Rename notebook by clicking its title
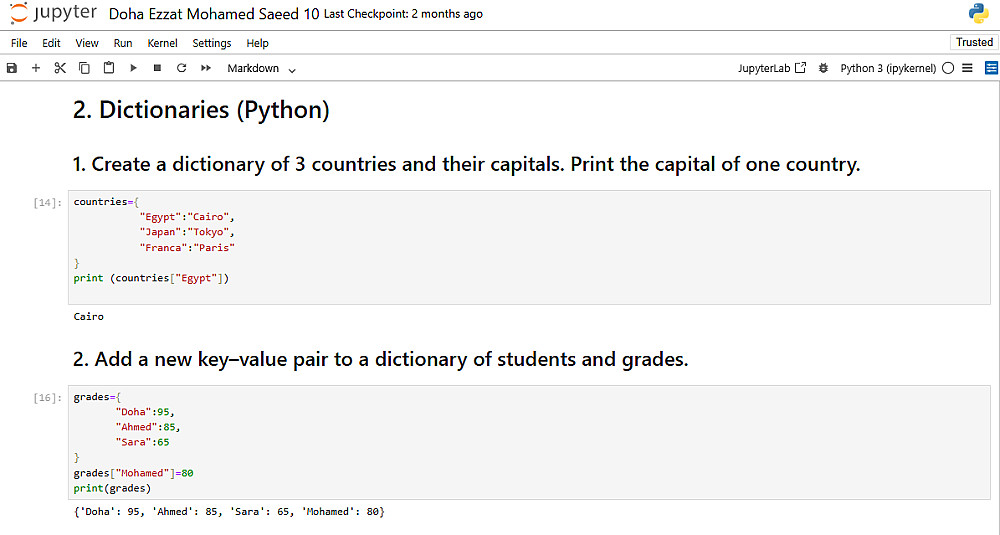 pos(213,14)
